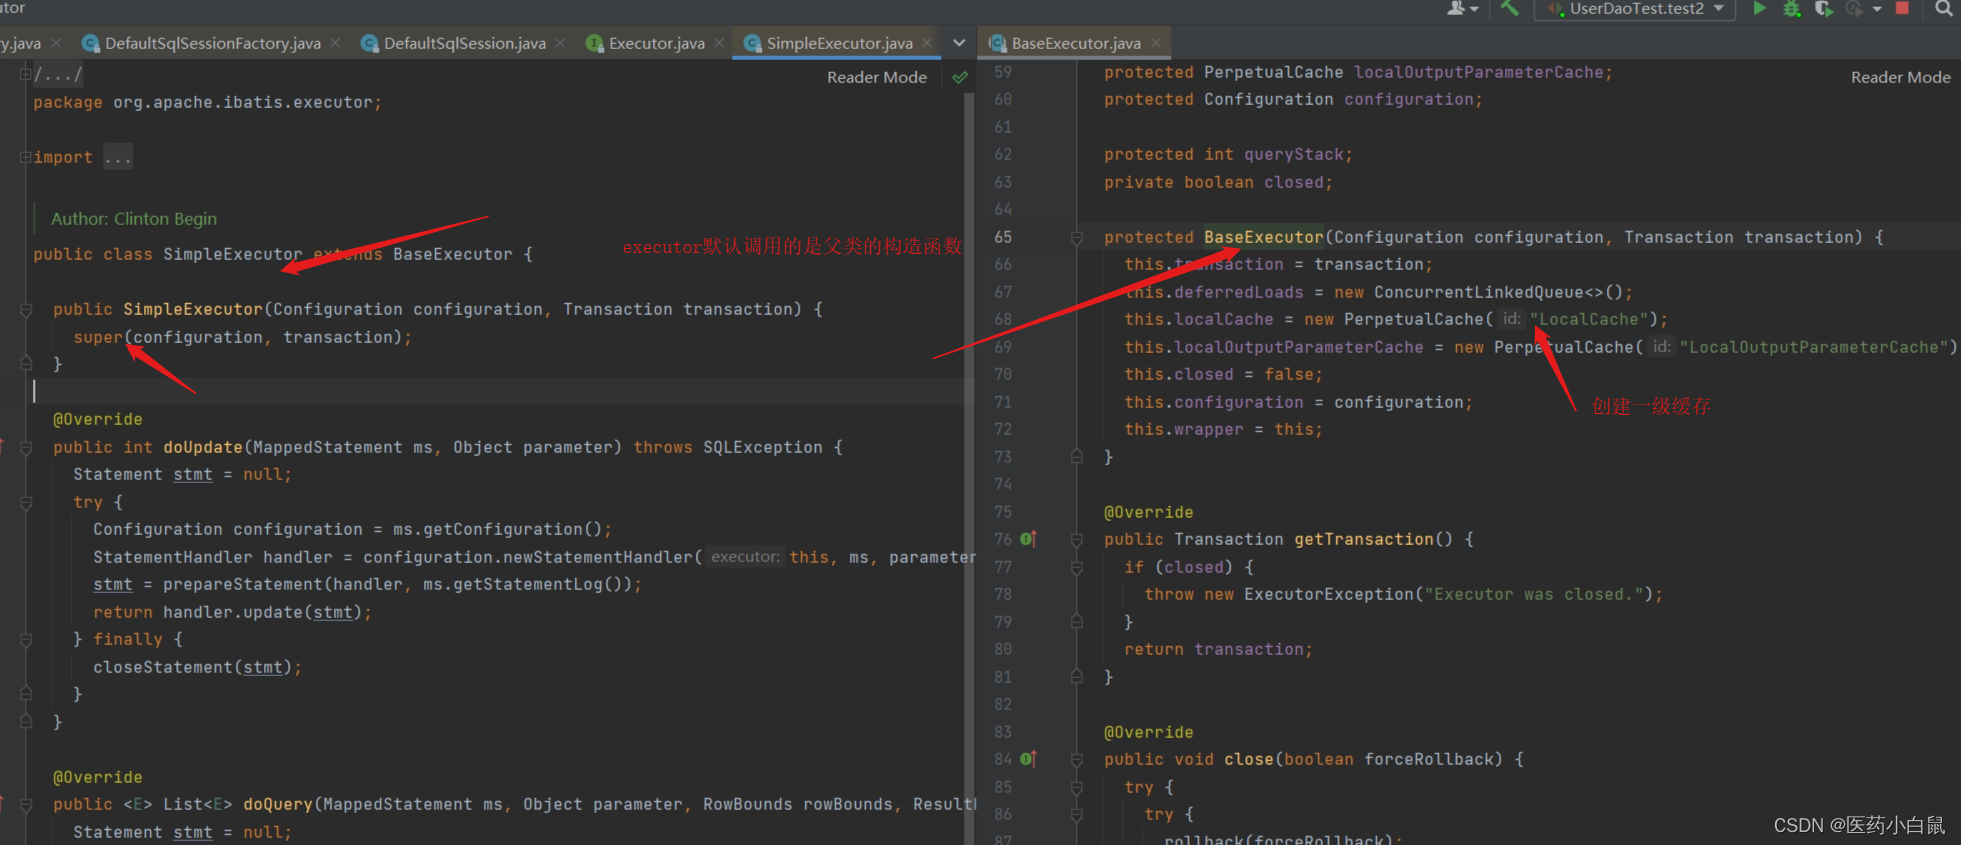
Task: Select the SimpleExecutor.java tab
Action: (x=840, y=43)
